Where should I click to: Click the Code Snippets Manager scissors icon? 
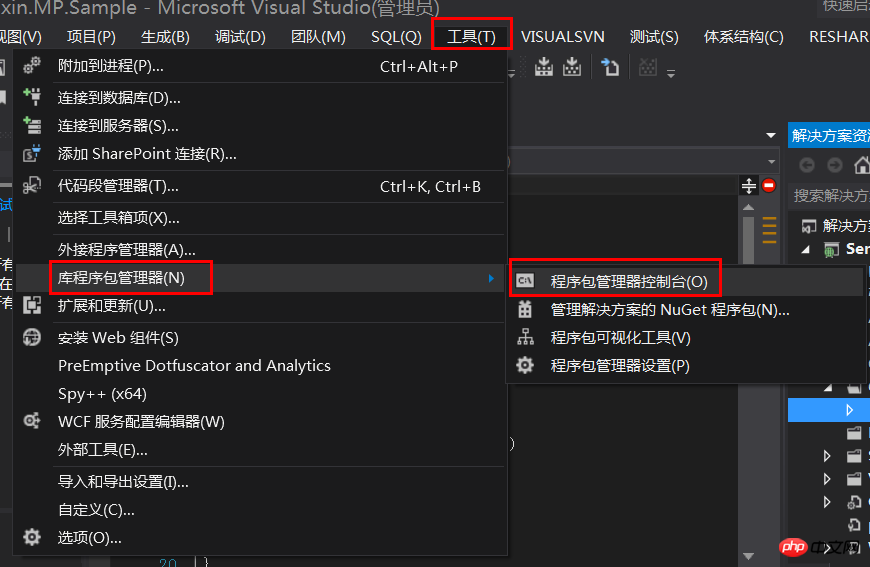pyautogui.click(x=32, y=185)
